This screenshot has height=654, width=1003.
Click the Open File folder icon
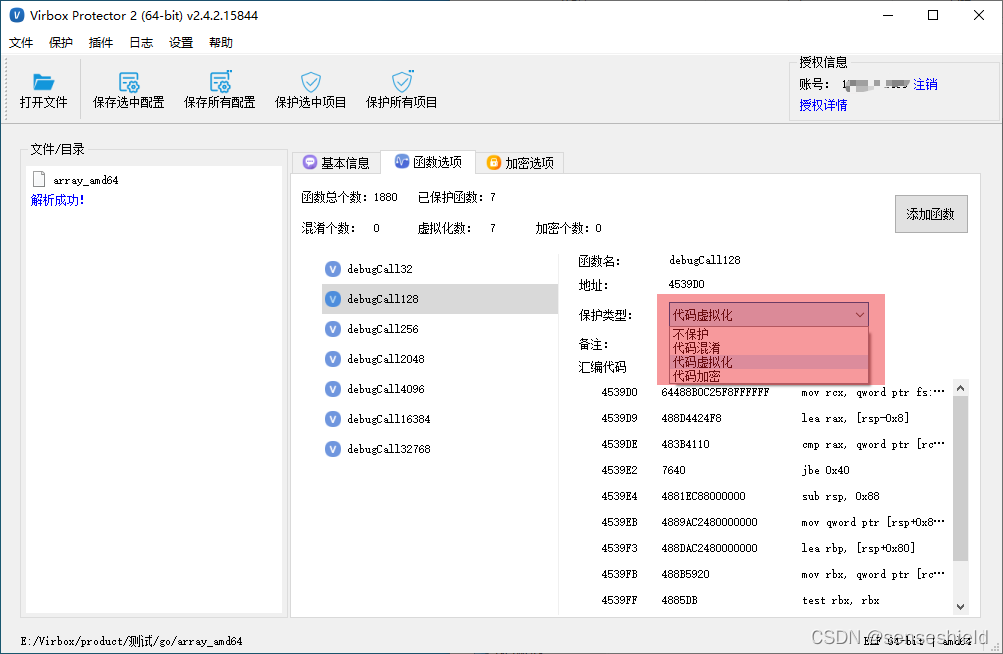43,82
